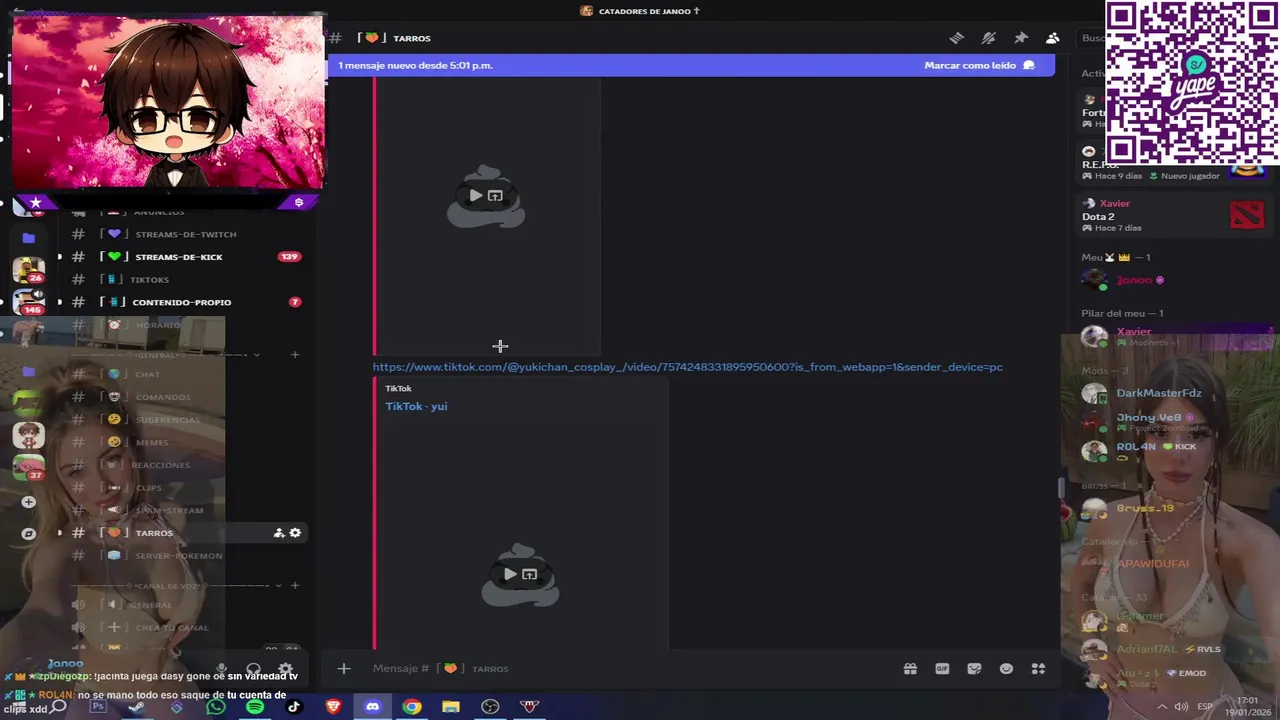Click the attachment plus button in the message box

coord(343,668)
